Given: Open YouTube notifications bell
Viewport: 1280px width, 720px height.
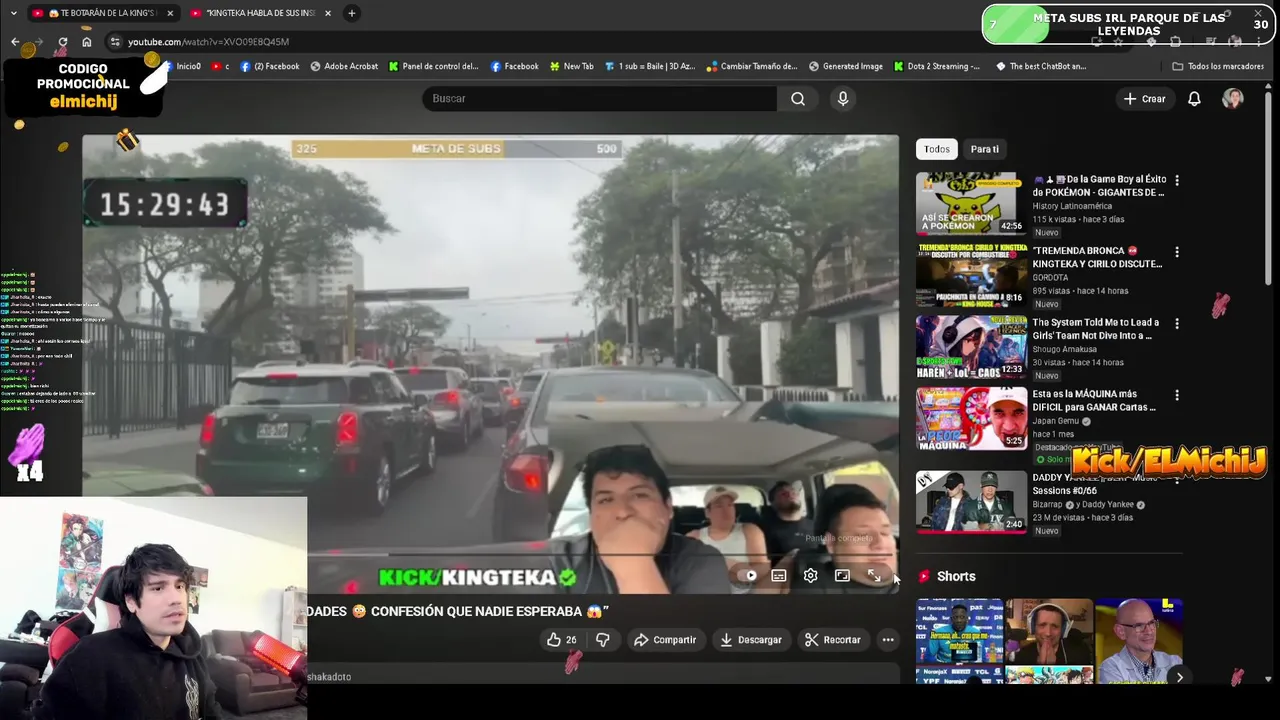Looking at the screenshot, I should (x=1194, y=99).
